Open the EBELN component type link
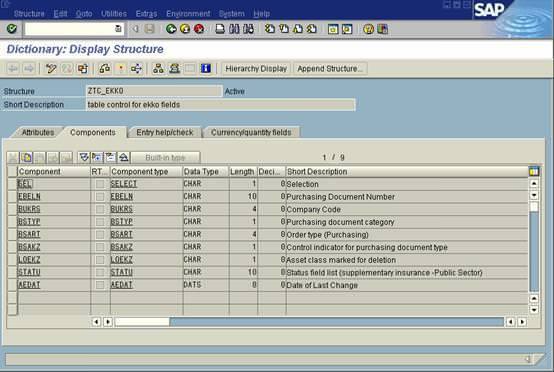The width and height of the screenshot is (554, 372). pyautogui.click(x=122, y=196)
